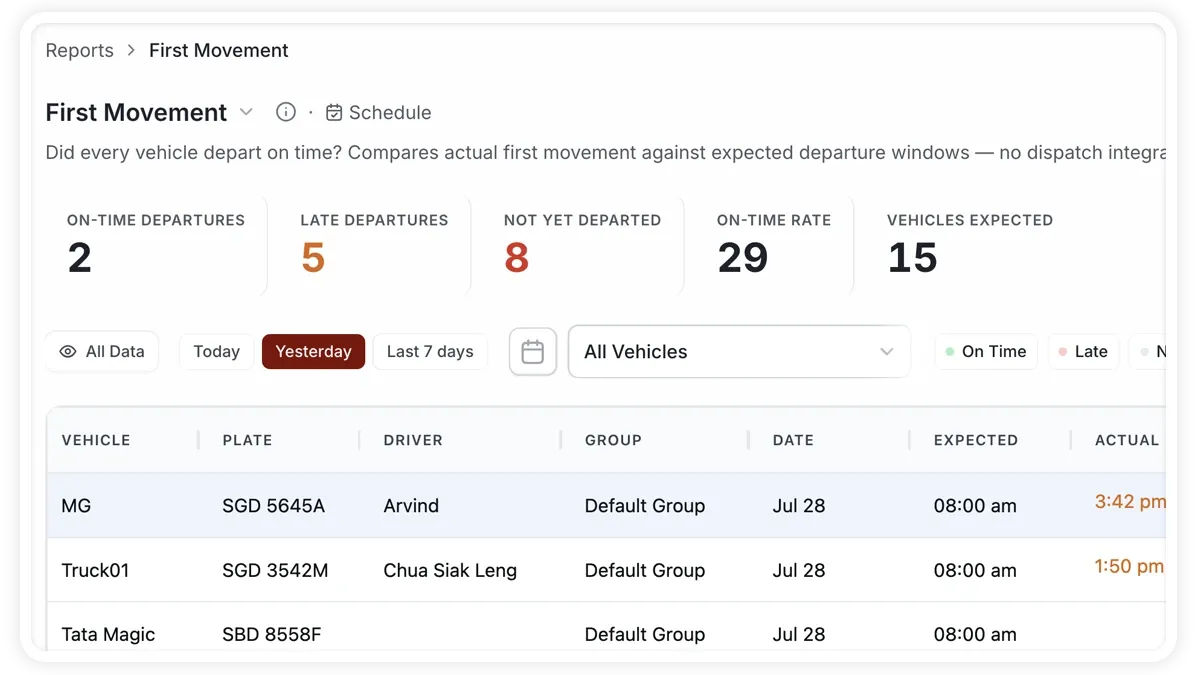Go to Reports breadcrumb link
This screenshot has height=675, width=1200.
80,51
